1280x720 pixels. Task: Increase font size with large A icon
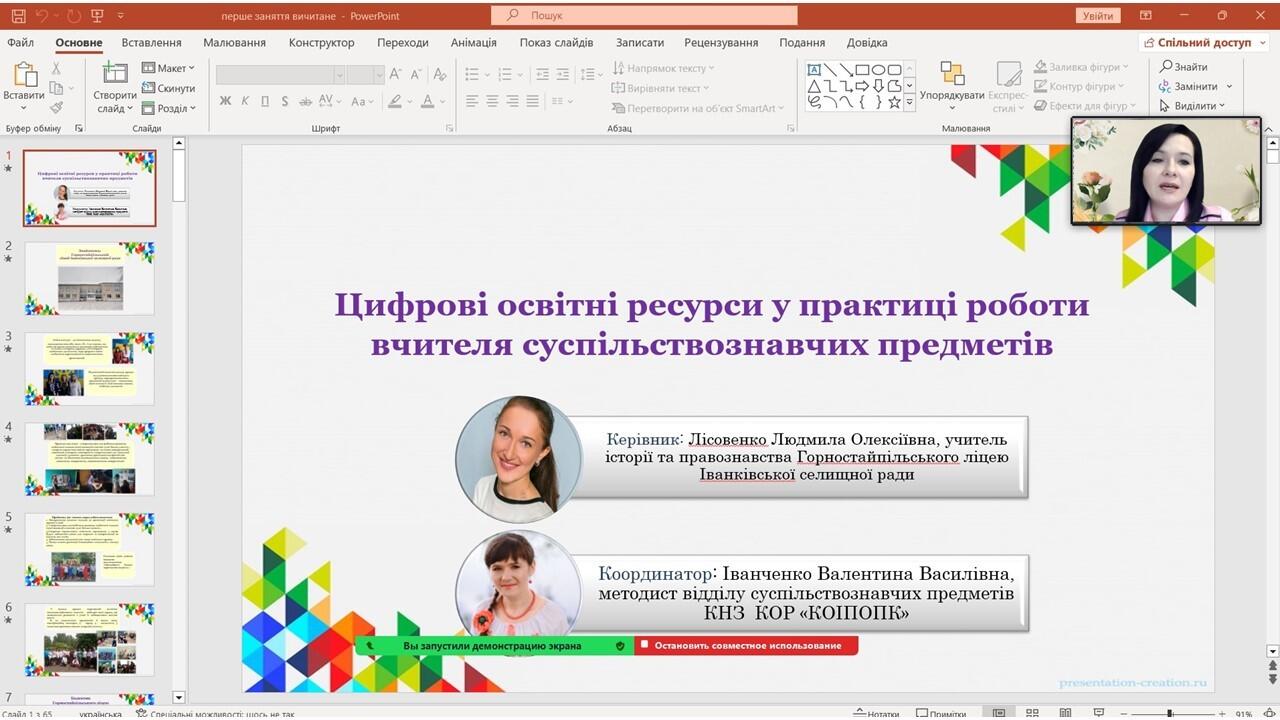coord(395,74)
